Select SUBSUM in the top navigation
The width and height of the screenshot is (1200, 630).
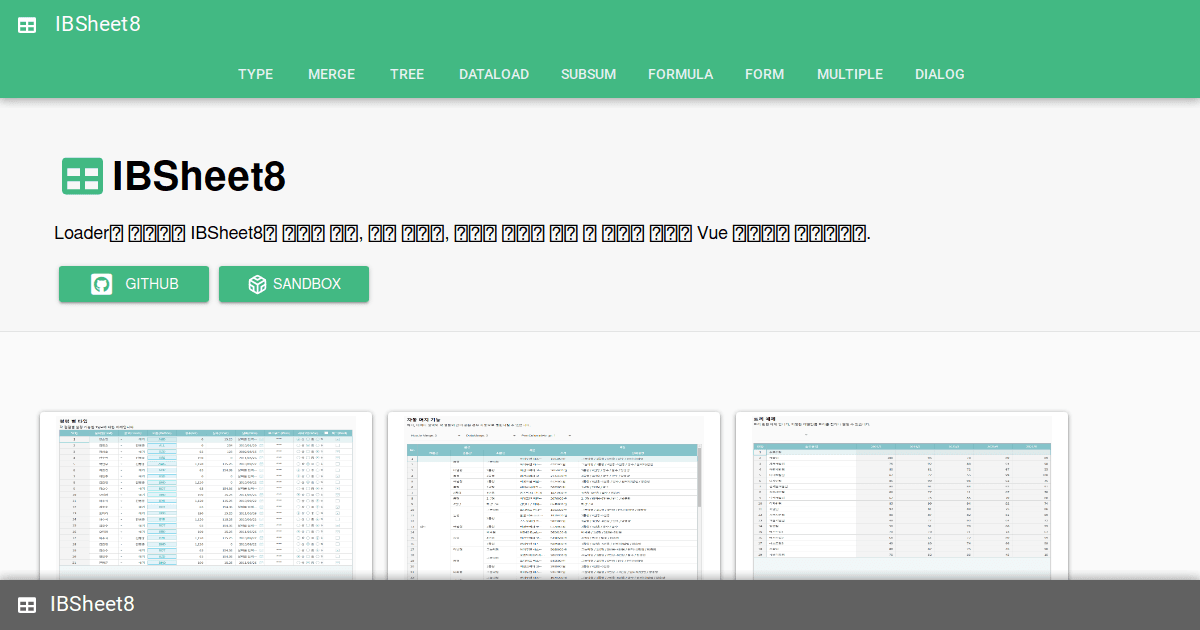[x=588, y=74]
